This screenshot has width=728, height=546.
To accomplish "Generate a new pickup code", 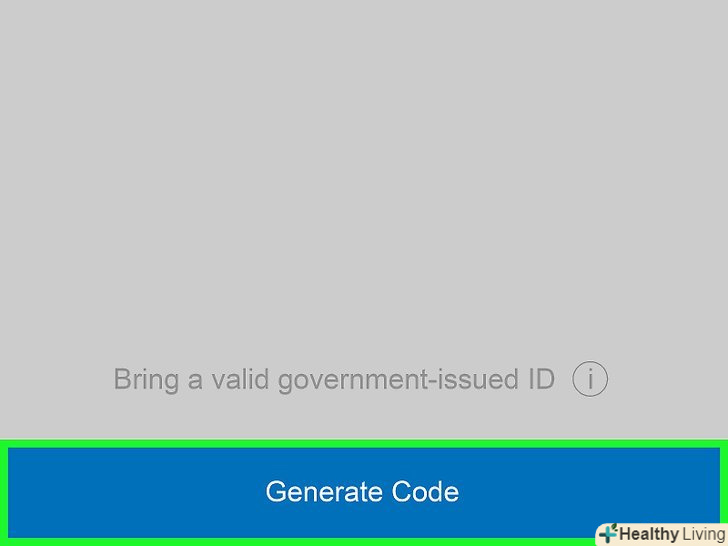I will [x=364, y=493].
